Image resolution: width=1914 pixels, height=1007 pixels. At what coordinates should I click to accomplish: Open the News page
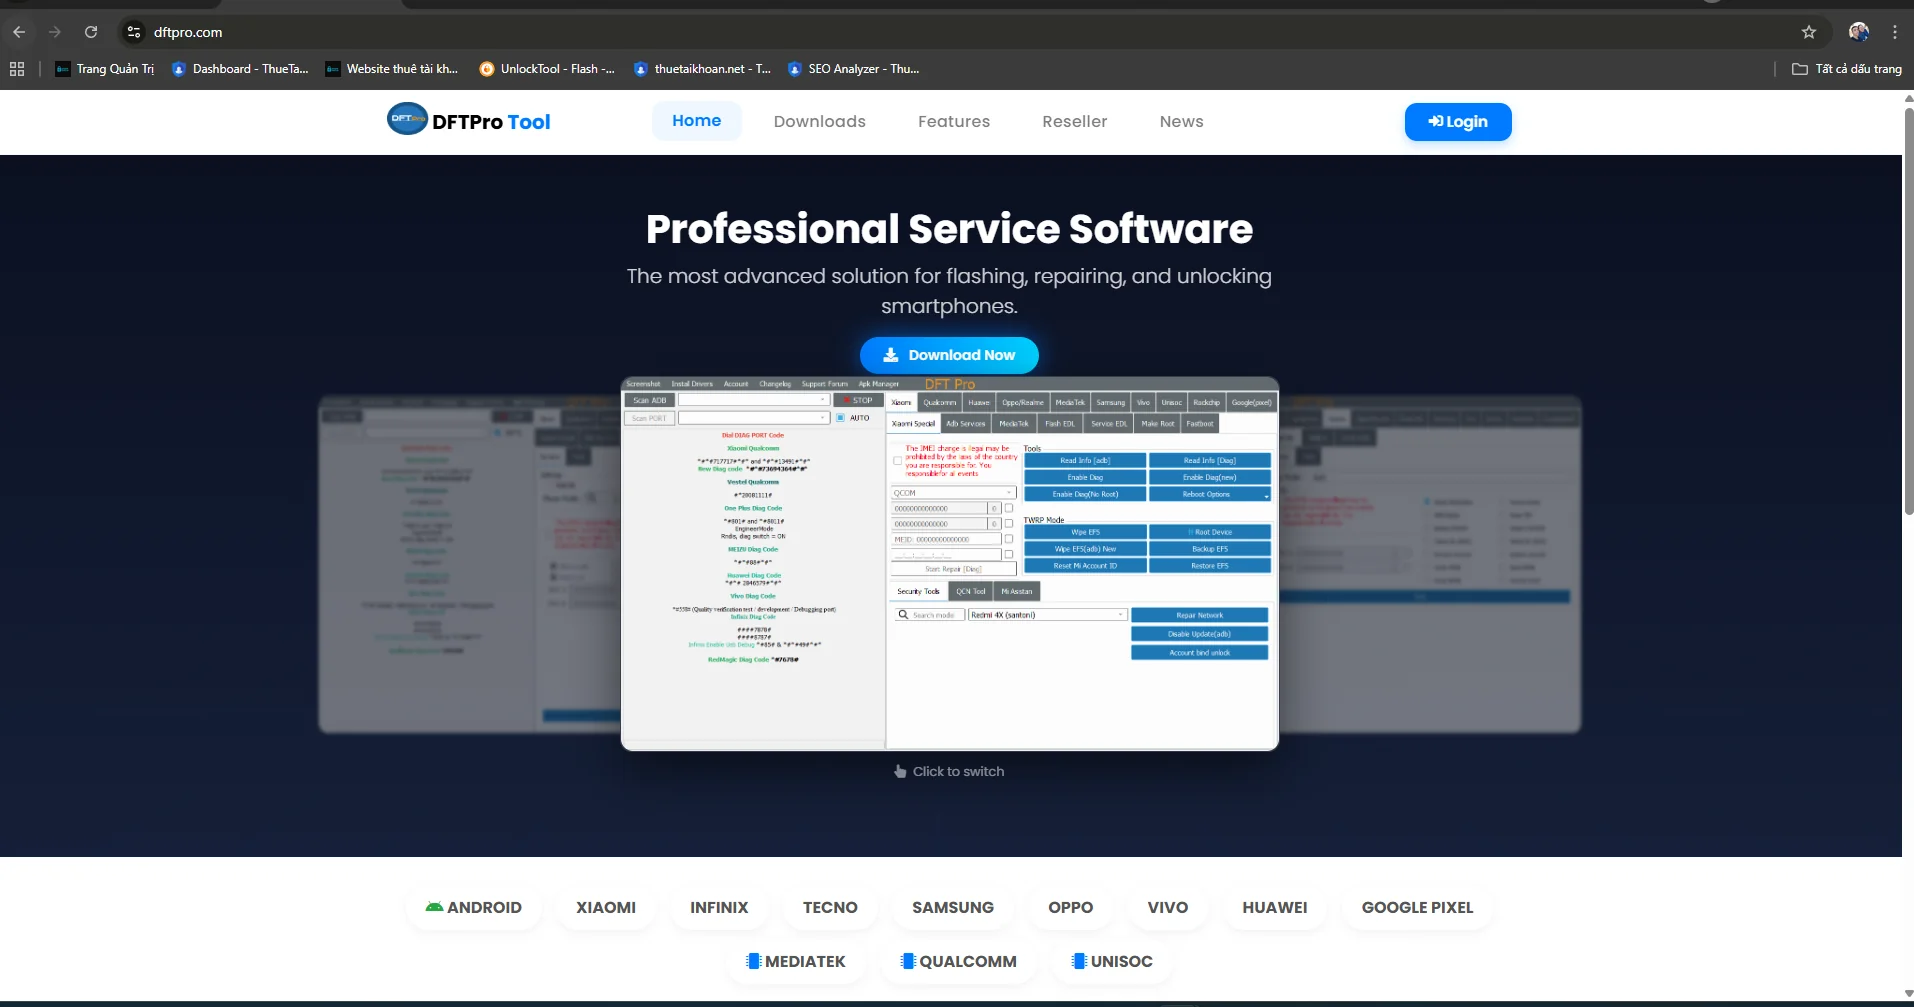[1182, 121]
